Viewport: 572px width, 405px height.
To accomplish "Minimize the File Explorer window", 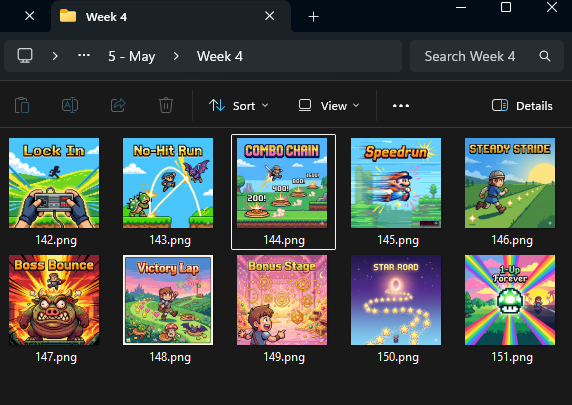I will point(461,7).
